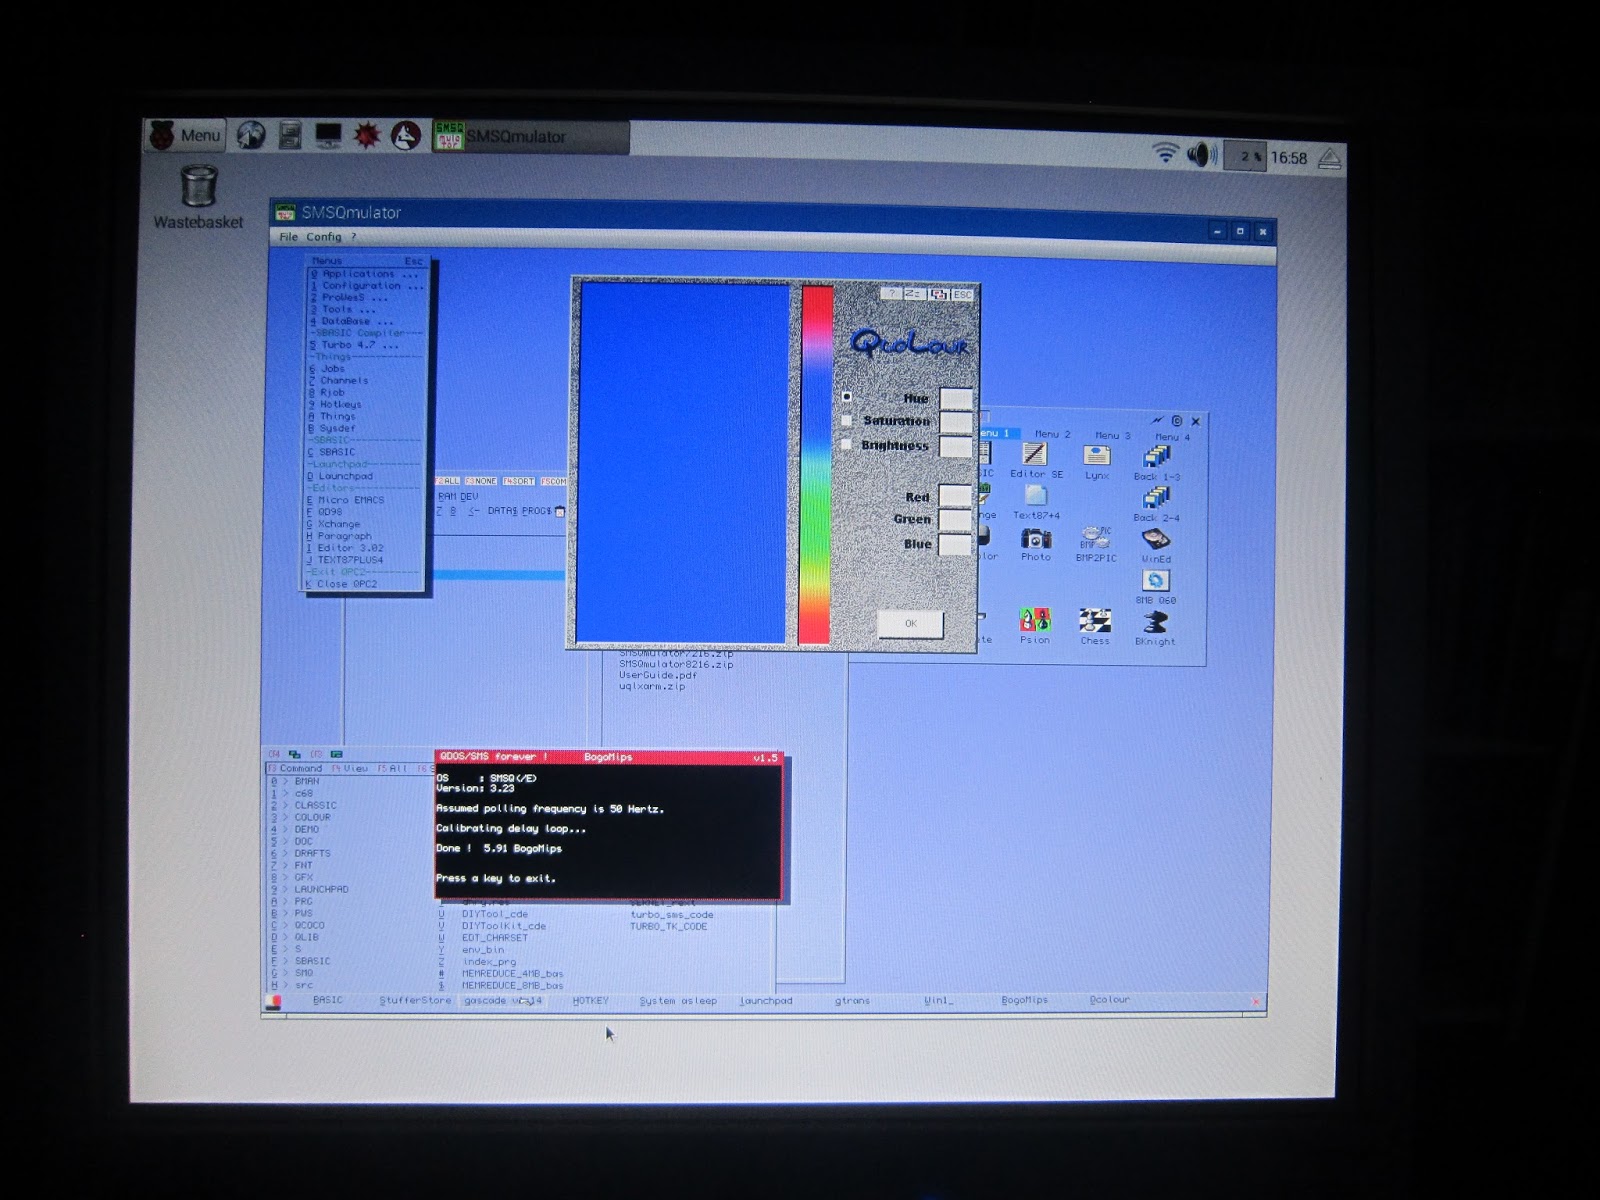Pick a colour on the rainbow hue strip
The image size is (1600, 1200).
[816, 465]
